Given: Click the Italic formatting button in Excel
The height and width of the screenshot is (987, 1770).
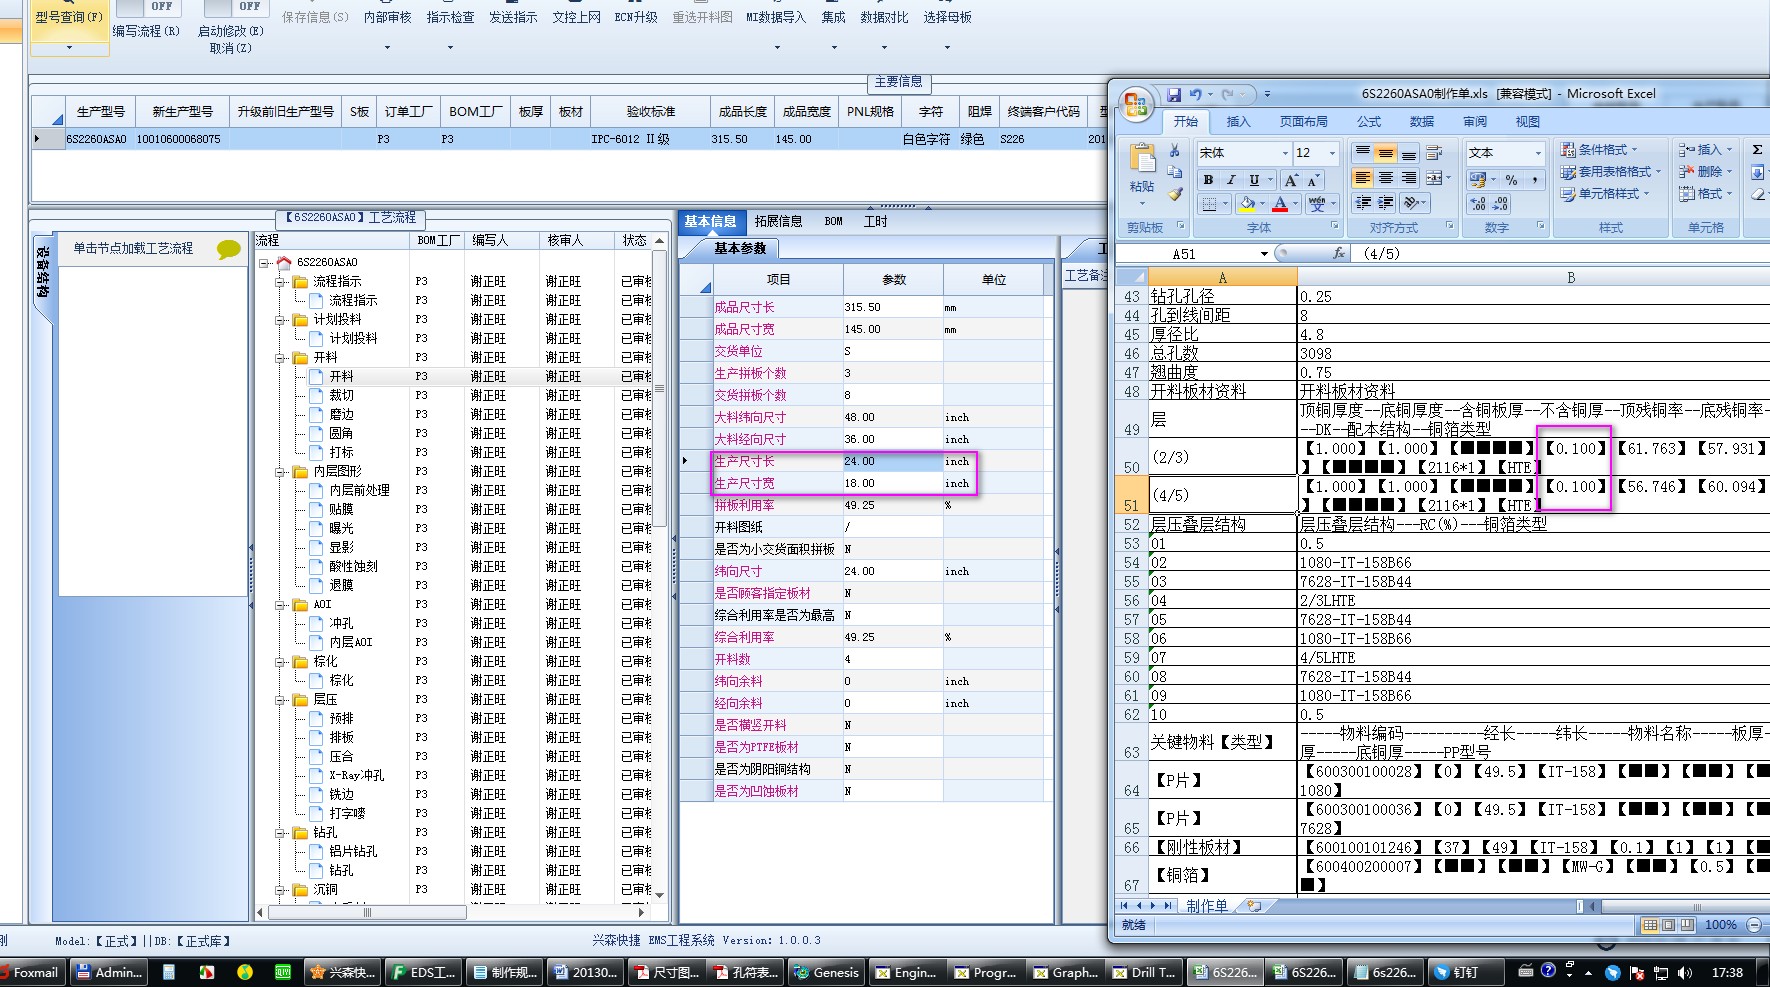Looking at the screenshot, I should pyautogui.click(x=1231, y=180).
